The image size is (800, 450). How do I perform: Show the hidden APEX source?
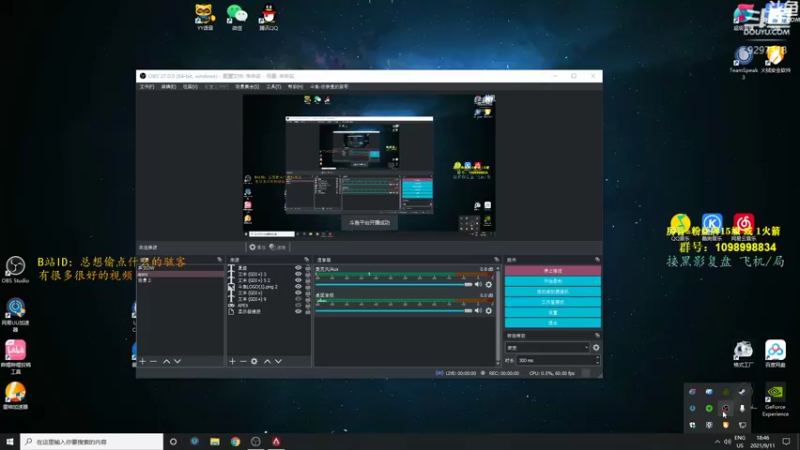pyautogui.click(x=298, y=305)
